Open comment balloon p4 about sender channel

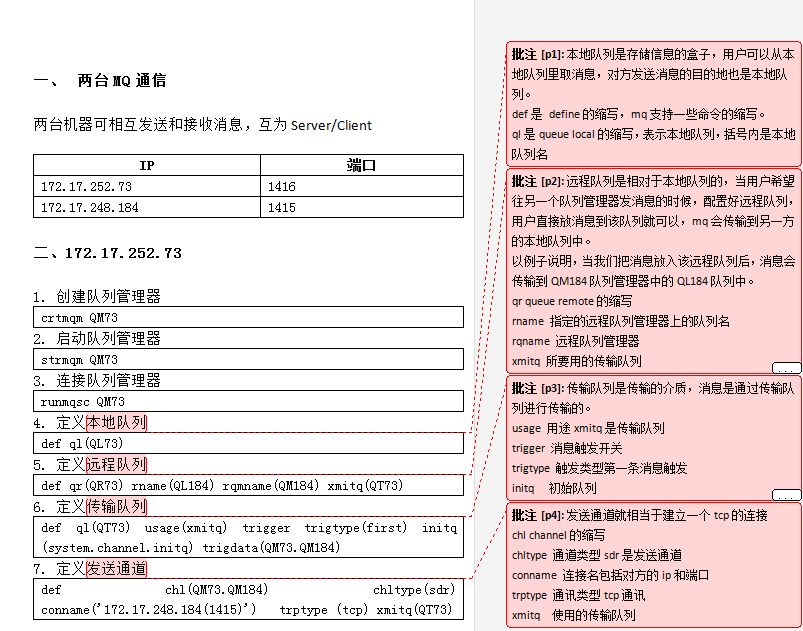pos(653,565)
